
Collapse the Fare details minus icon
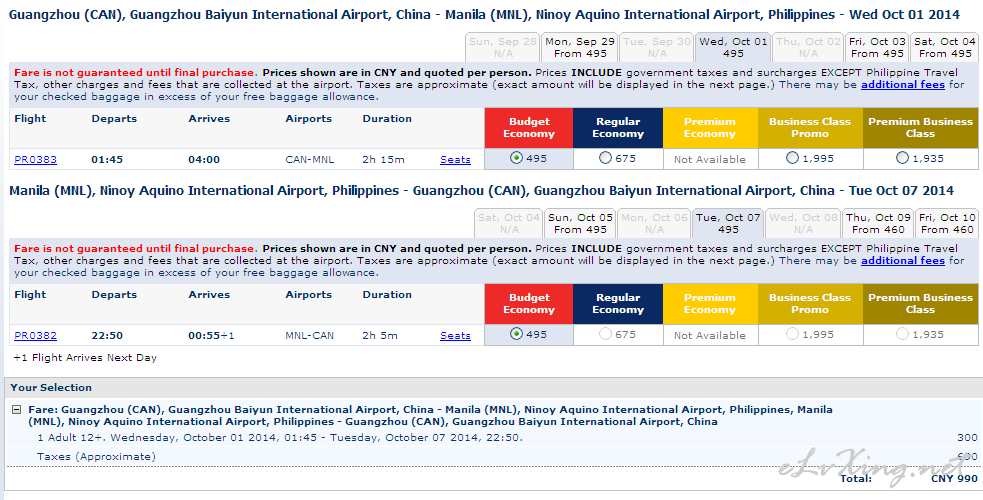click(x=16, y=410)
